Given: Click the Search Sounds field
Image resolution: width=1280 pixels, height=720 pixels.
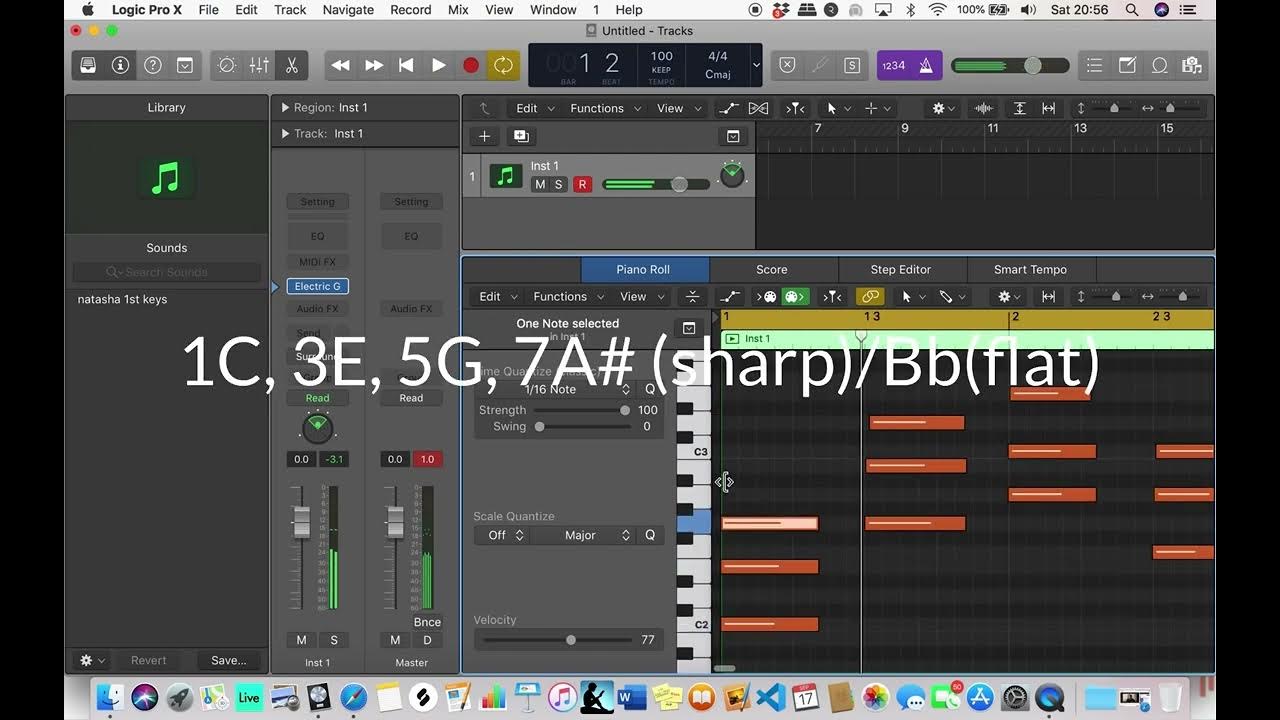Looking at the screenshot, I should 167,272.
